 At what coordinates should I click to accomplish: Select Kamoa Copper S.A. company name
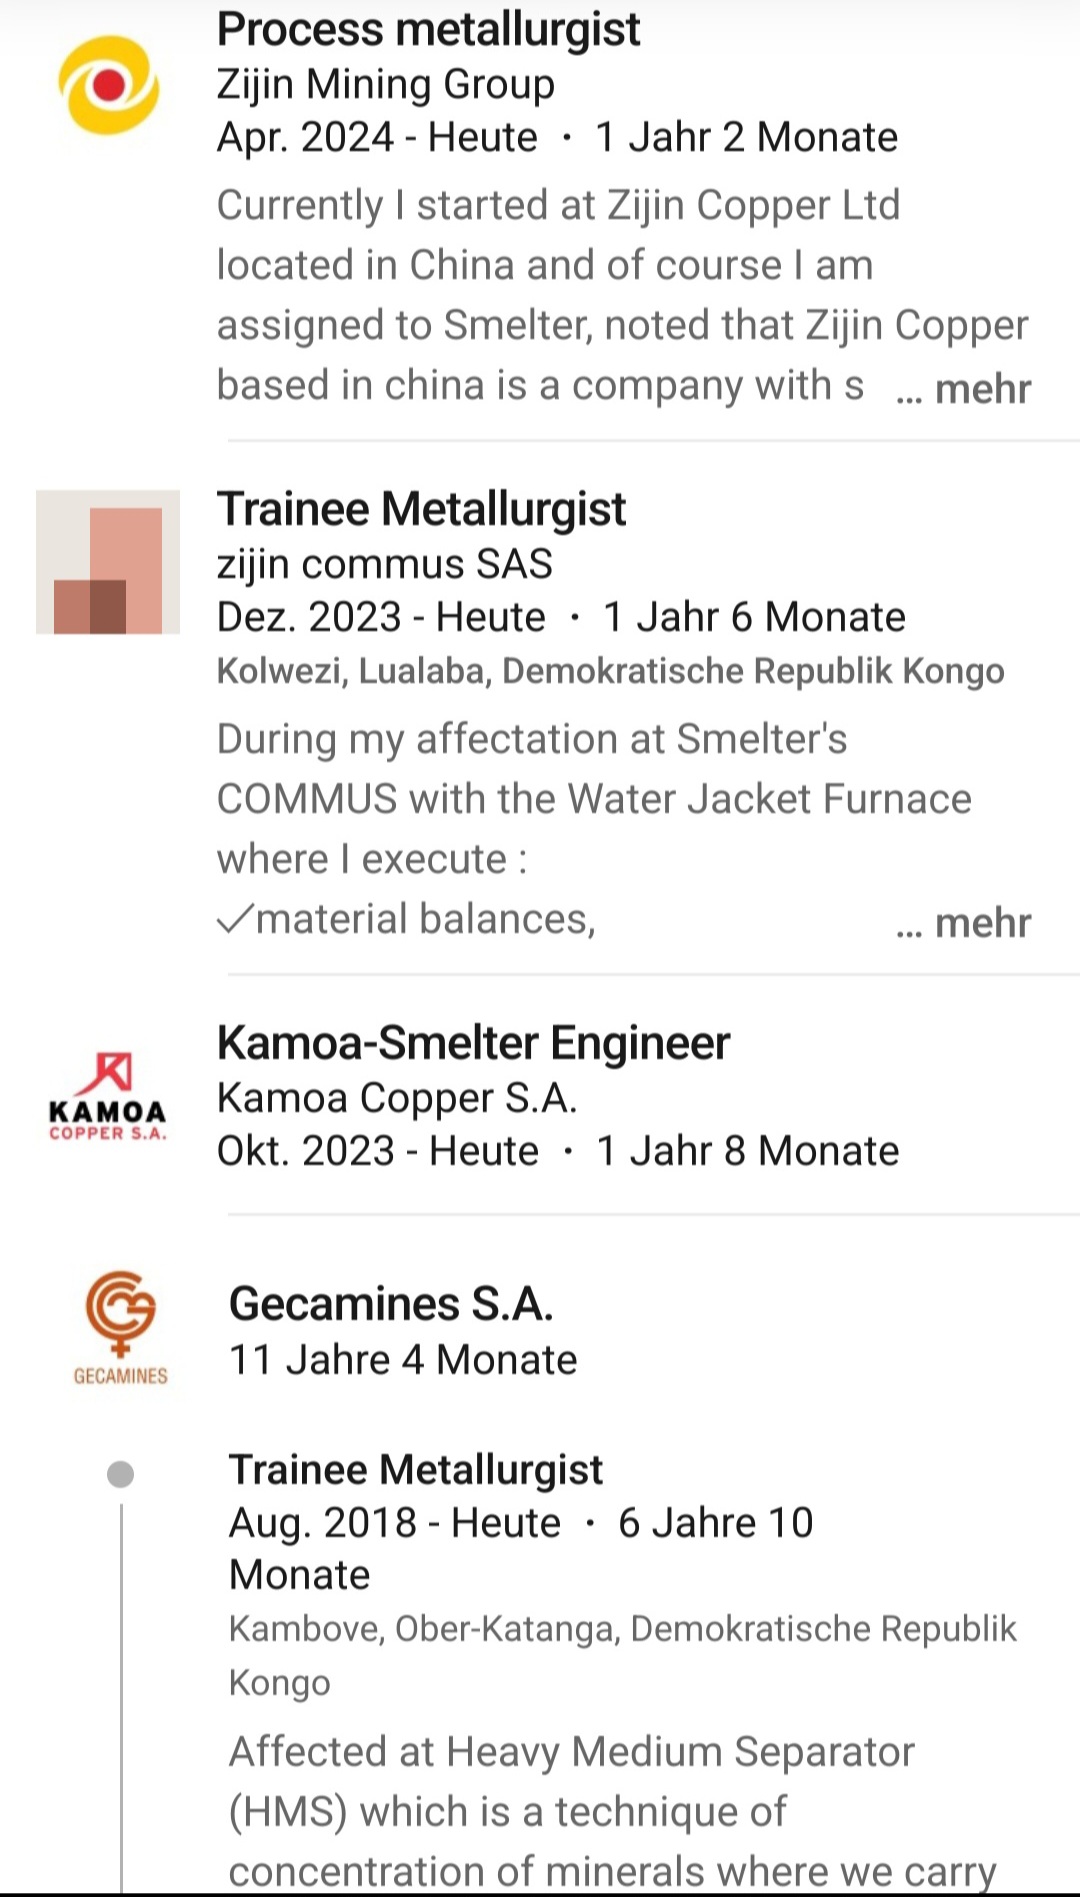point(397,1098)
